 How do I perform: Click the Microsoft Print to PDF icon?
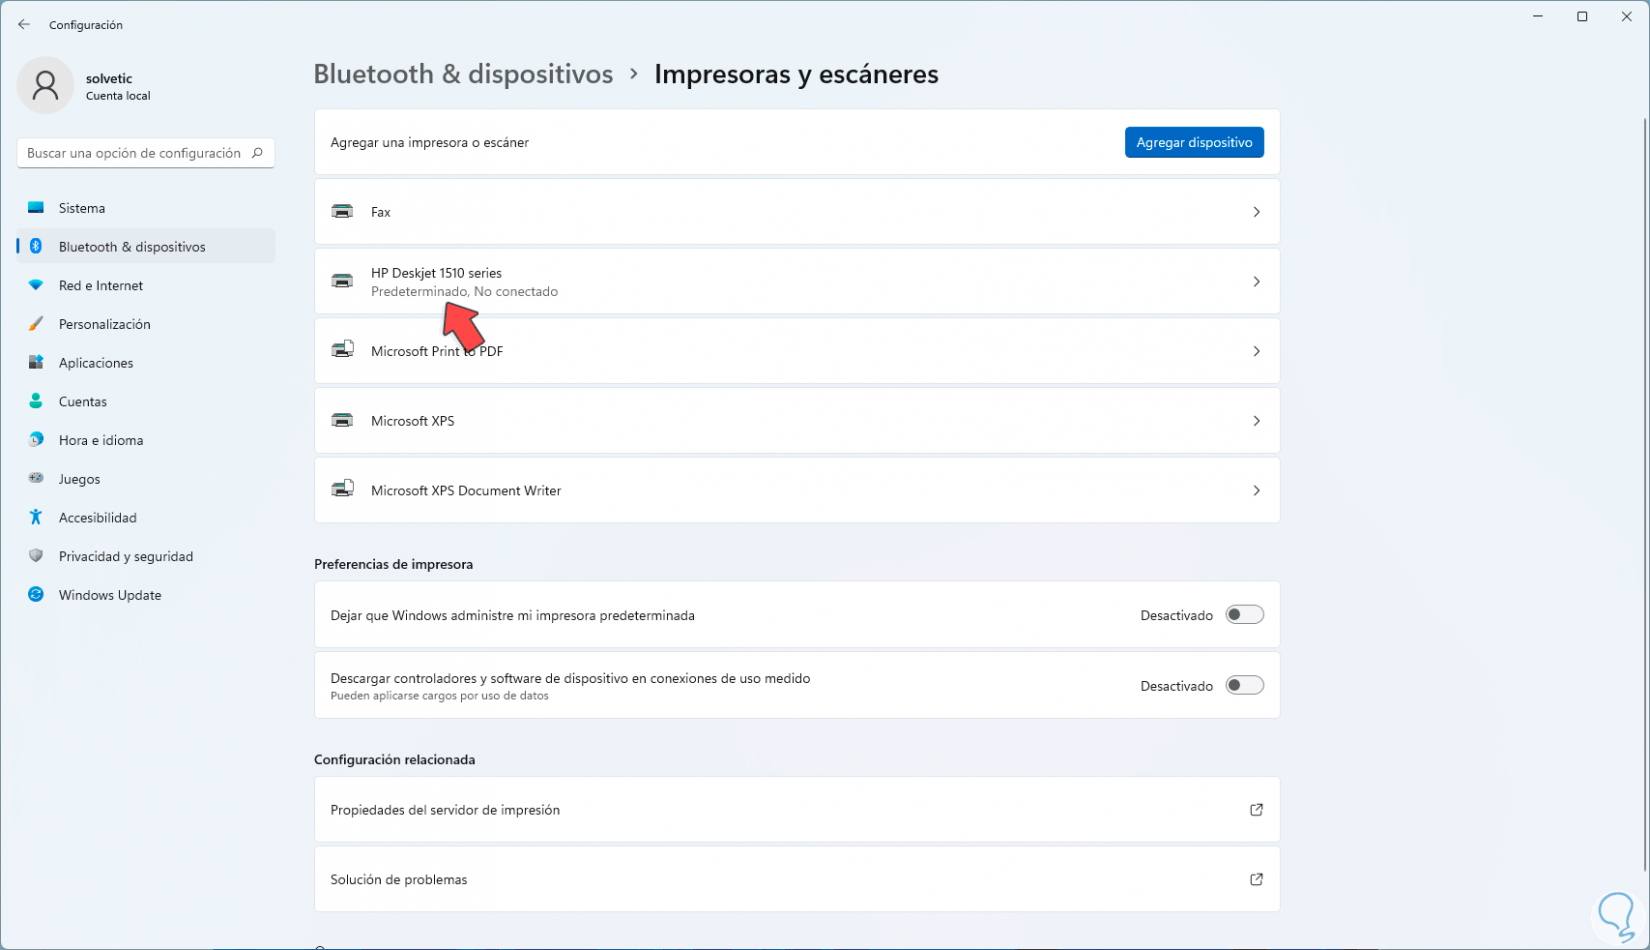pyautogui.click(x=342, y=351)
